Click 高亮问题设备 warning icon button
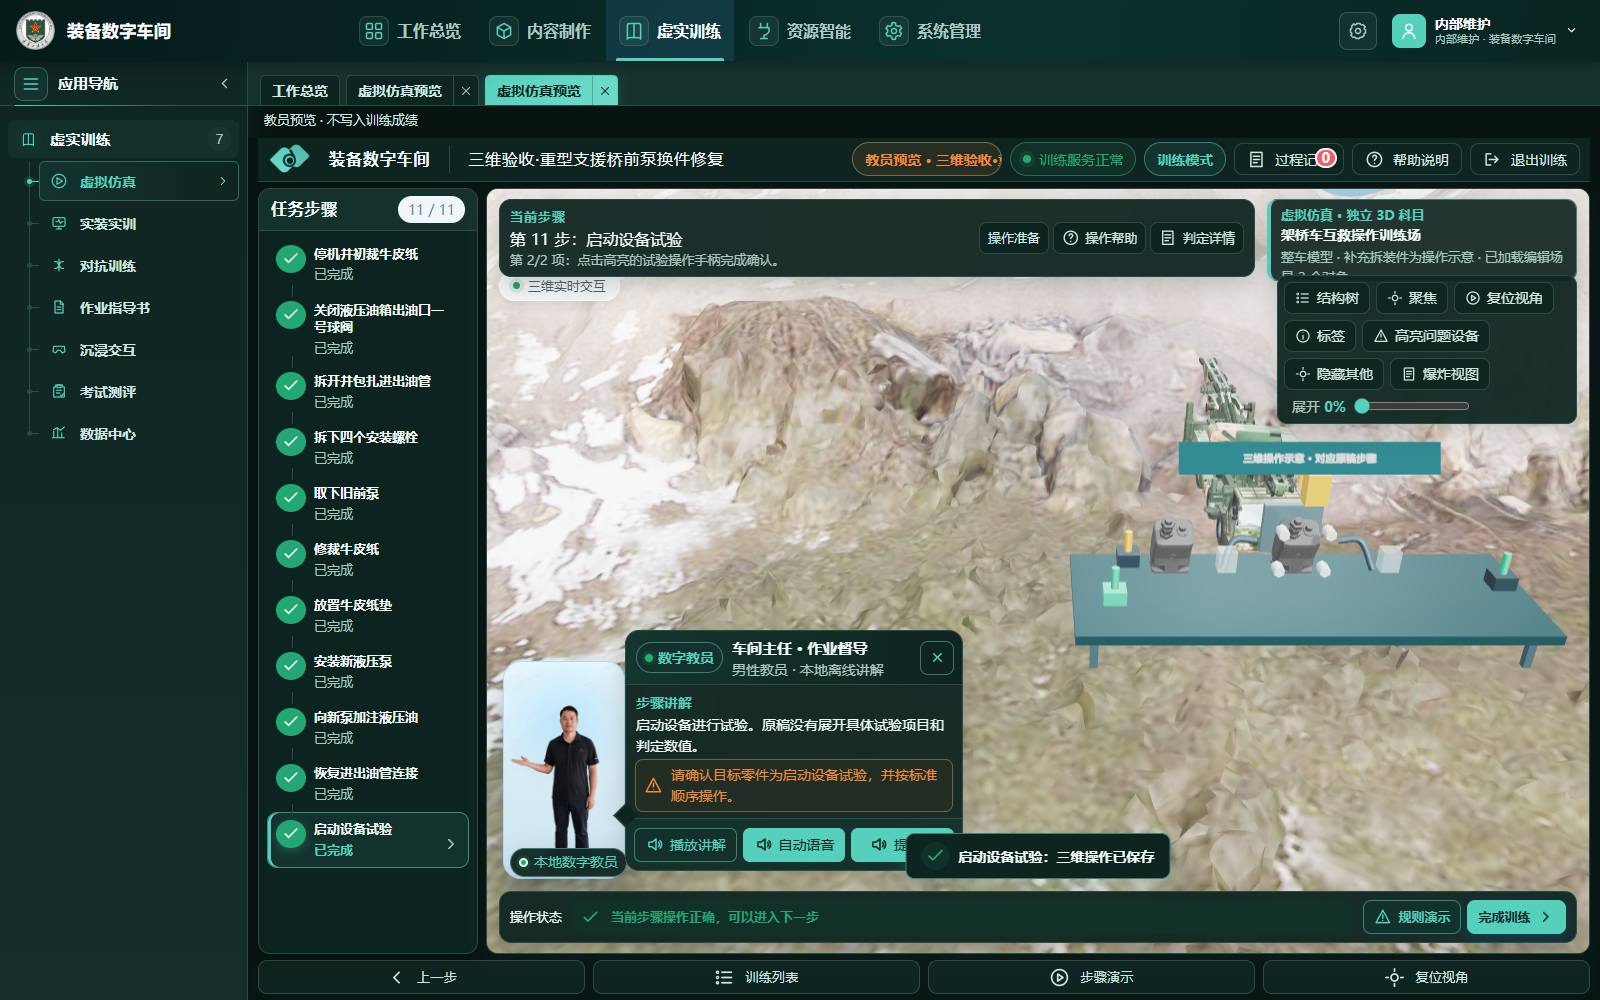Screen dimensions: 1600x1000 click(x=1426, y=336)
